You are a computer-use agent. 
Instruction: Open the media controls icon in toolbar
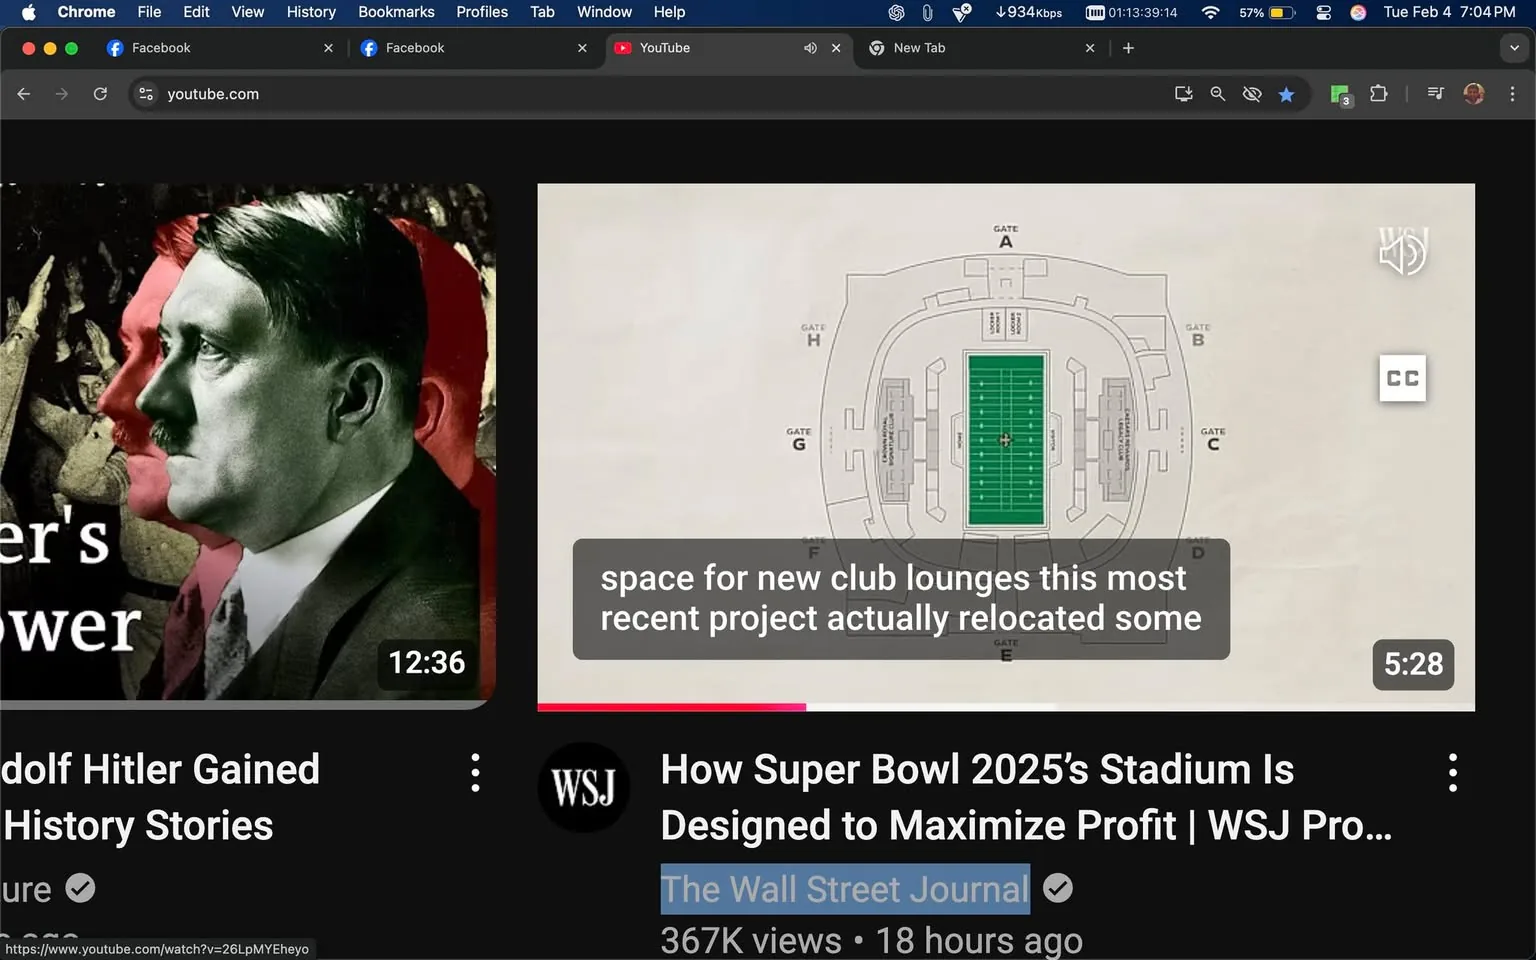coord(1435,94)
